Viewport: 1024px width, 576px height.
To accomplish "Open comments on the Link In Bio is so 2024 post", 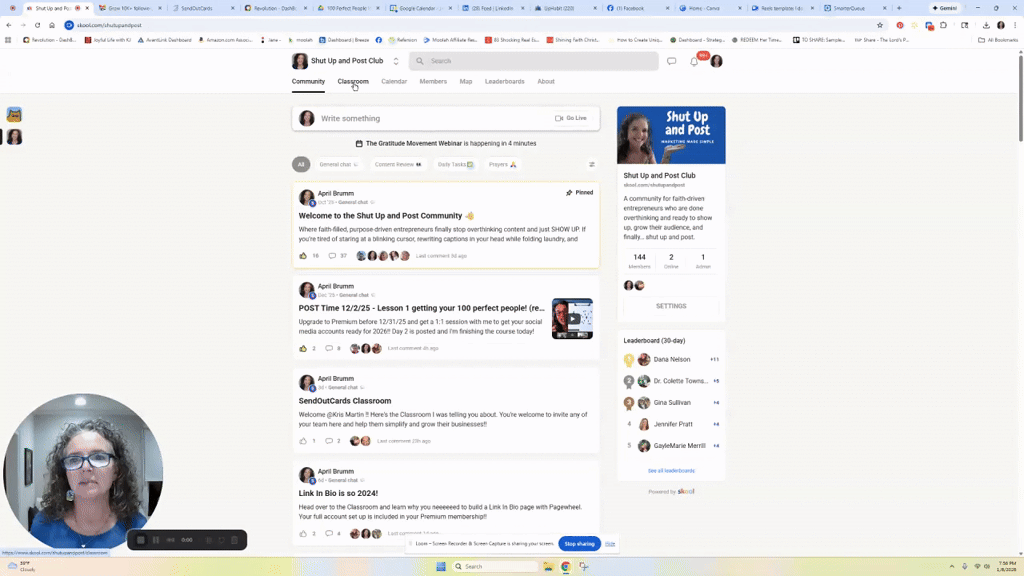I will (x=329, y=534).
